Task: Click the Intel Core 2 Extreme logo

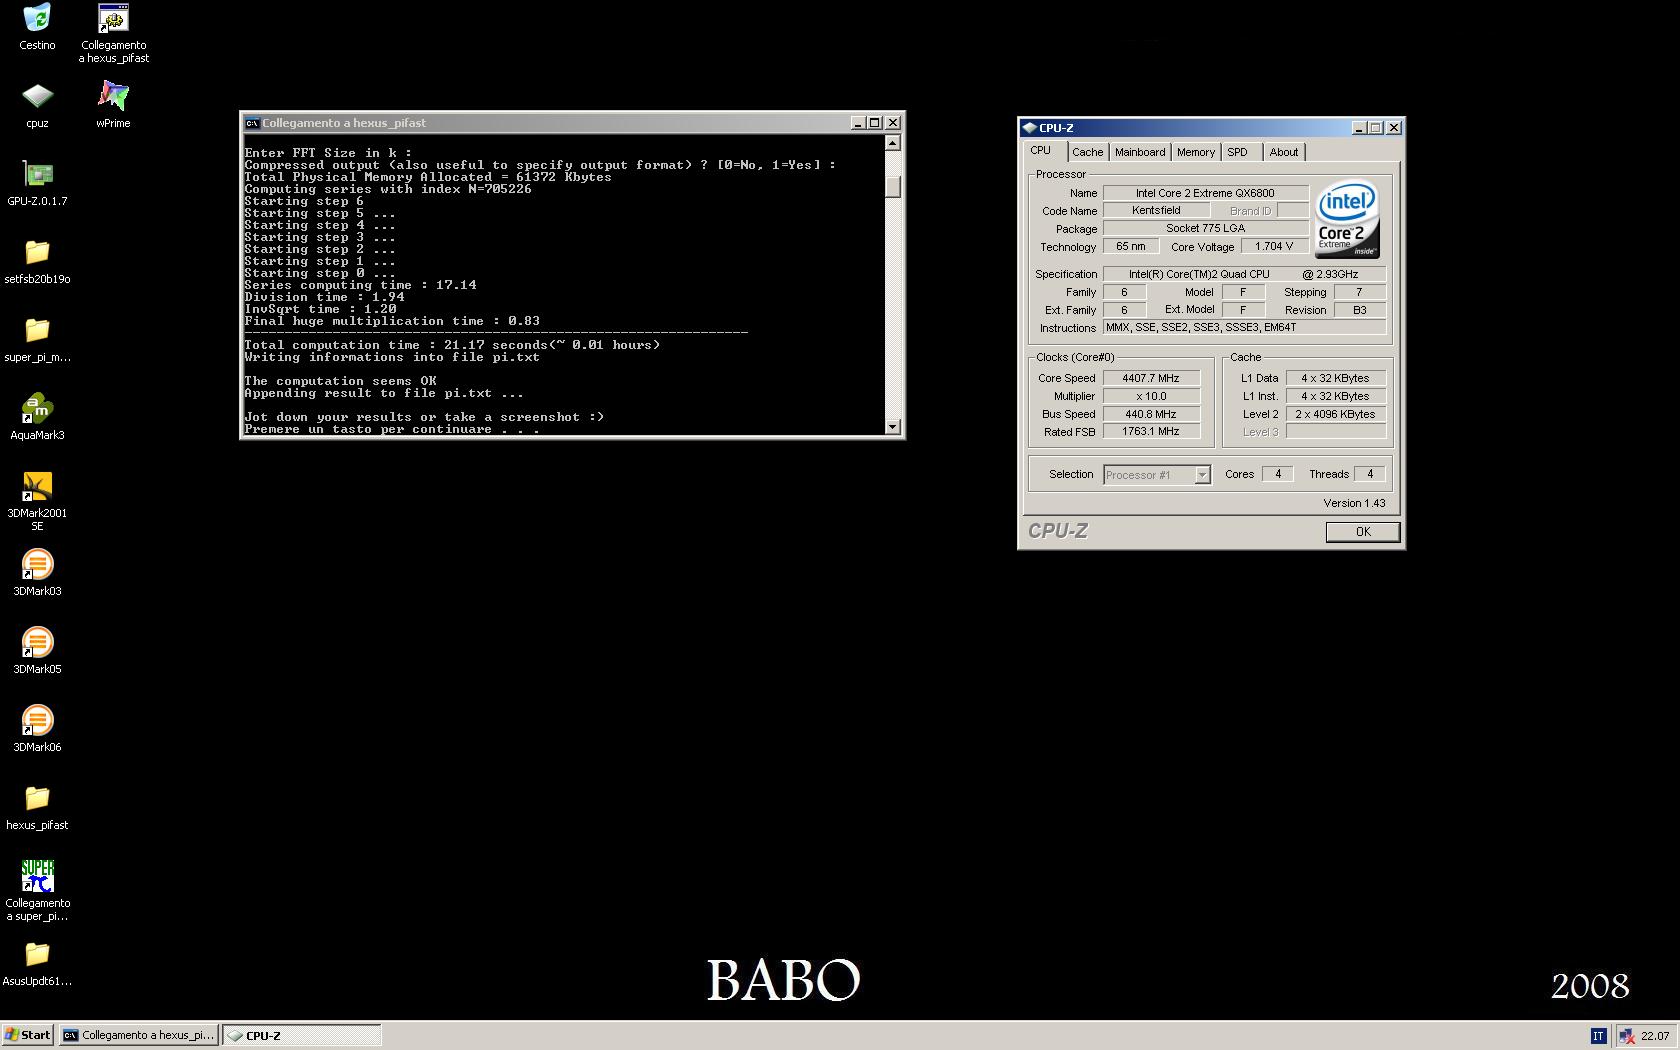Action: [1347, 219]
